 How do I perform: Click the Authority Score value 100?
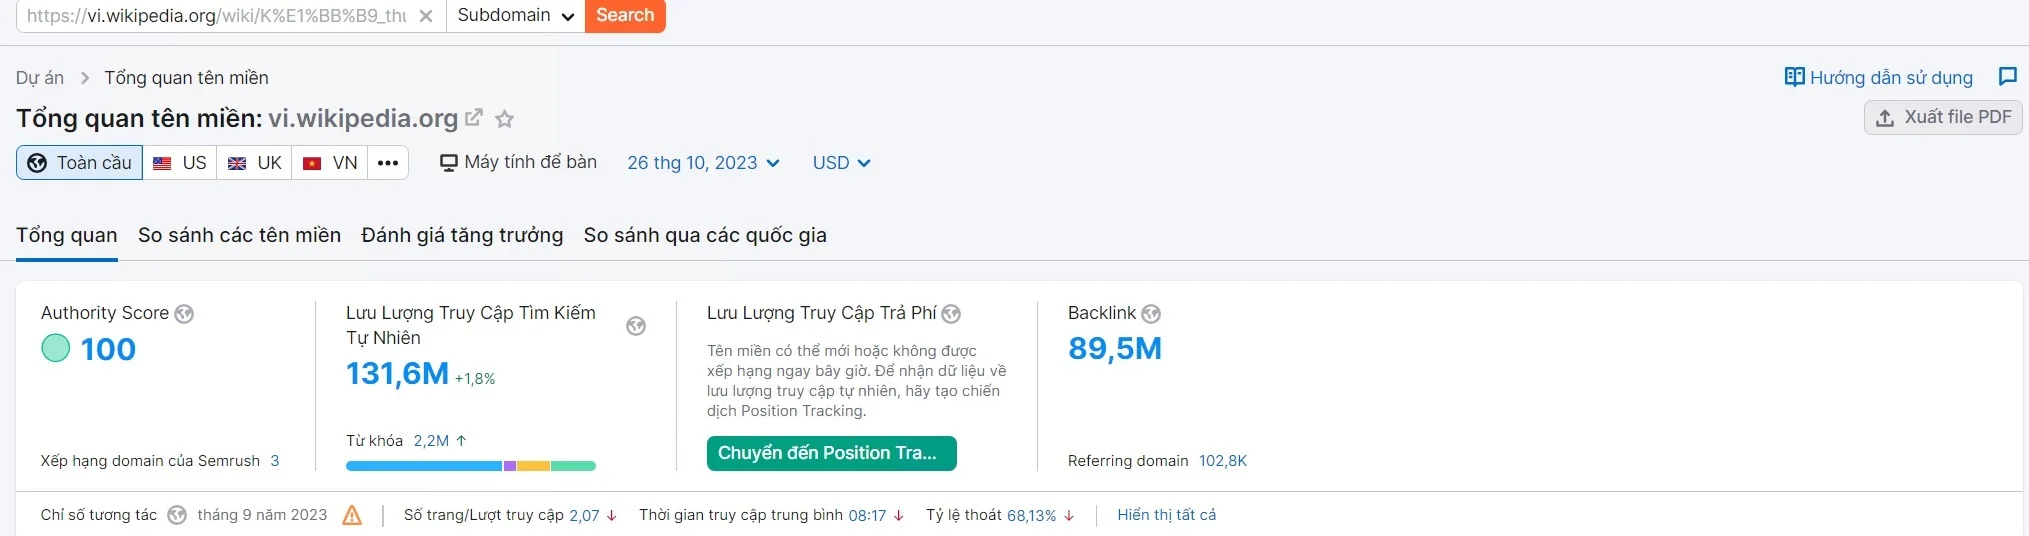coord(108,349)
